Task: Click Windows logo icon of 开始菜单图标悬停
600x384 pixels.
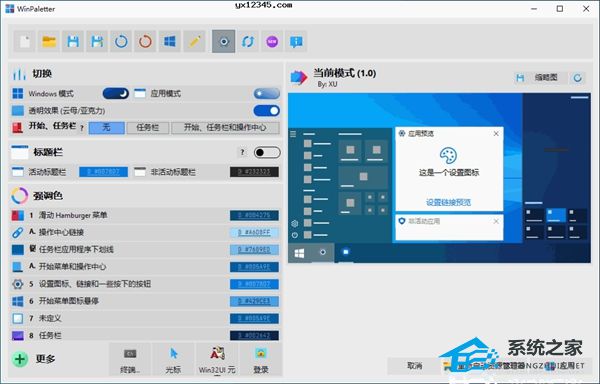Action: click(x=18, y=301)
